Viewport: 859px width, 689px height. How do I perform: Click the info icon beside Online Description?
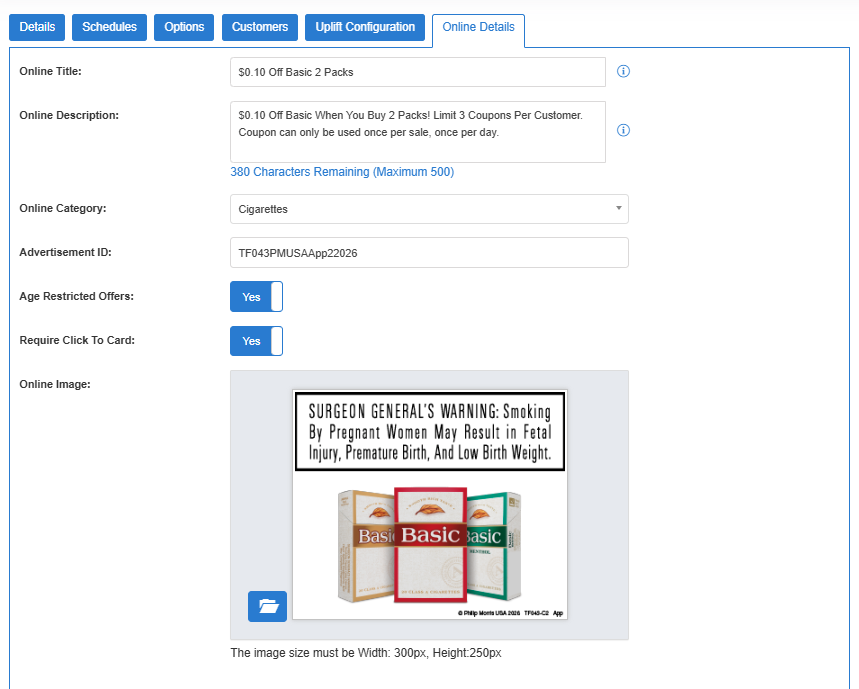(623, 131)
